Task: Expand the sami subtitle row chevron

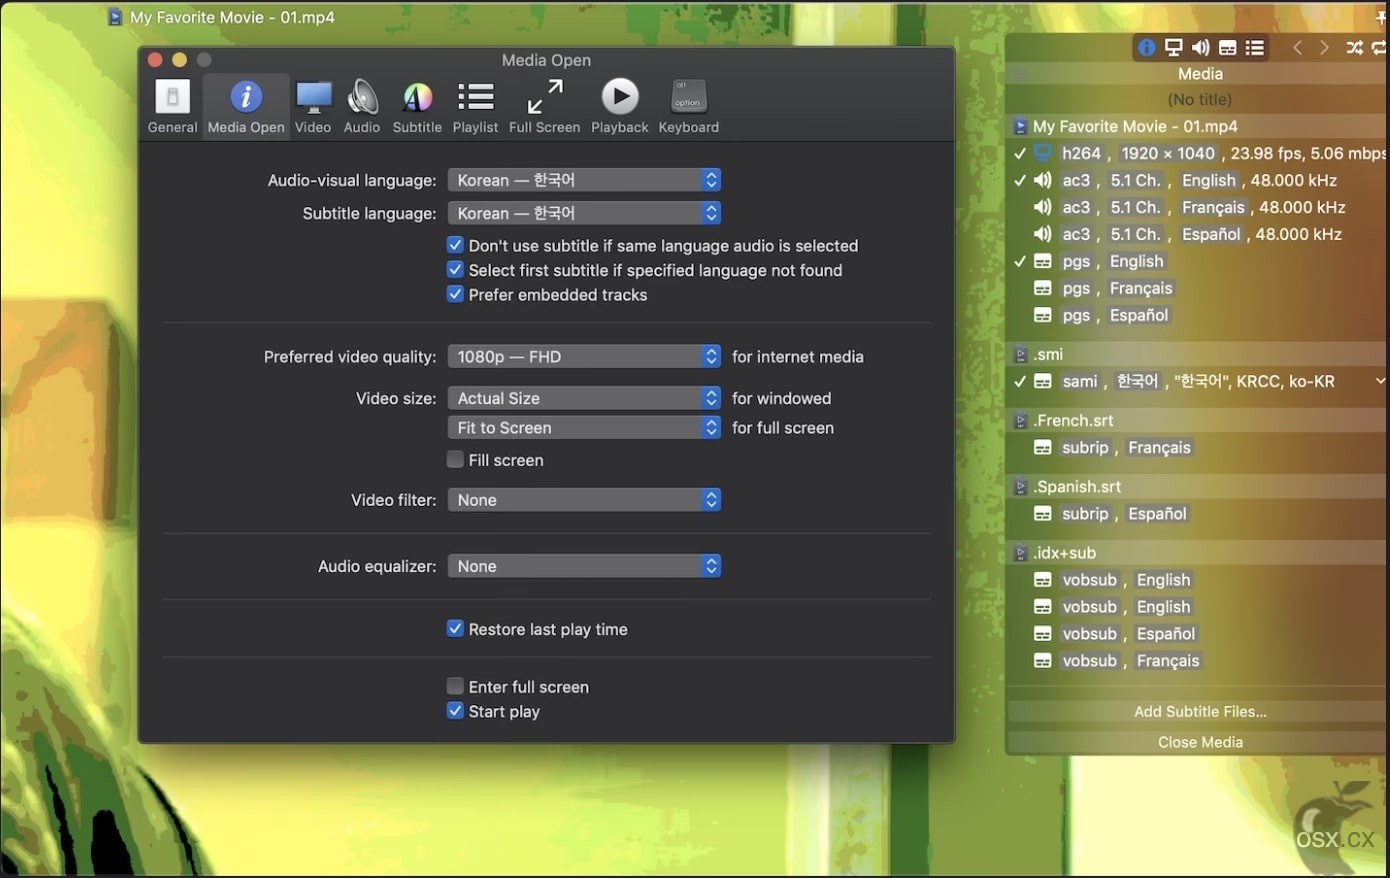Action: point(1380,381)
